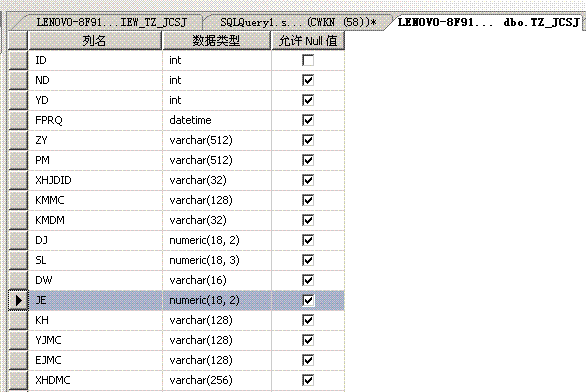This screenshot has width=586, height=392.
Task: Toggle Allow Null for the YJMC column
Action: click(x=308, y=340)
